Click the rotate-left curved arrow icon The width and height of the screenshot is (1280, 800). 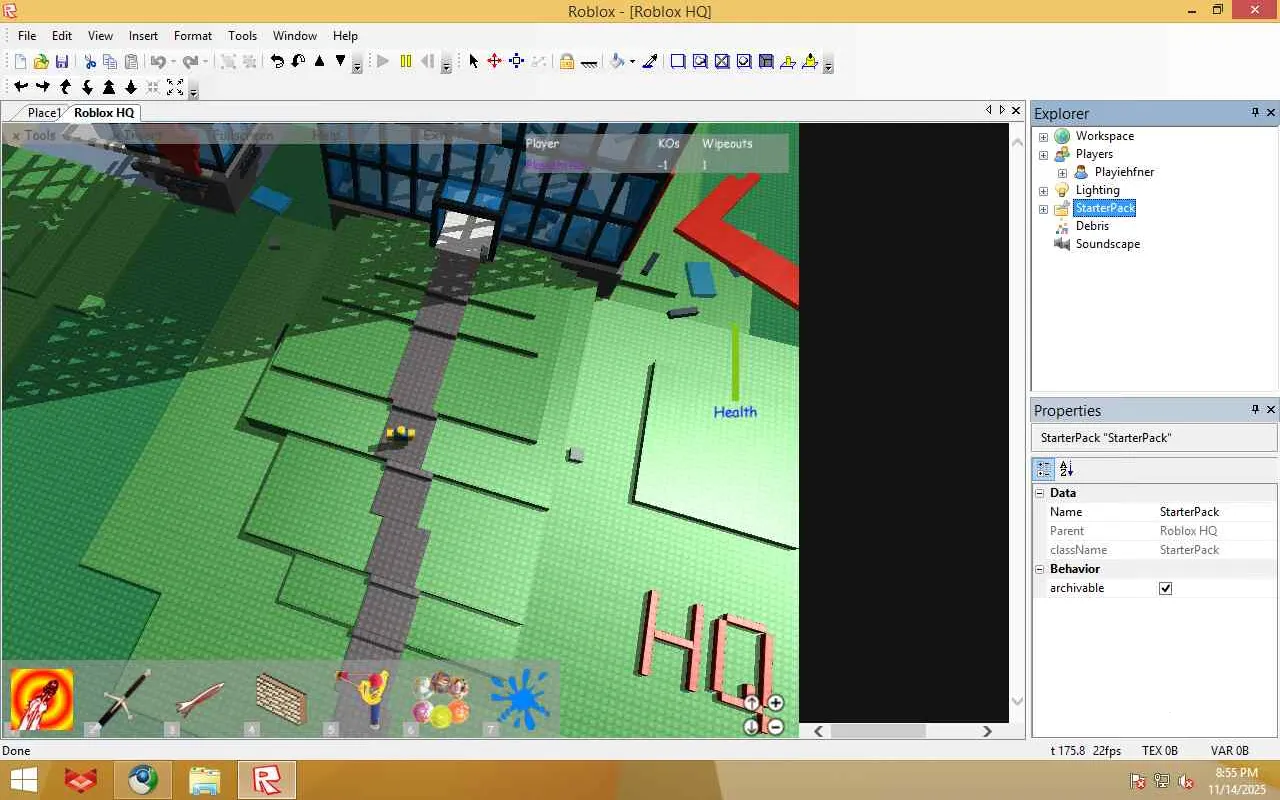277,62
